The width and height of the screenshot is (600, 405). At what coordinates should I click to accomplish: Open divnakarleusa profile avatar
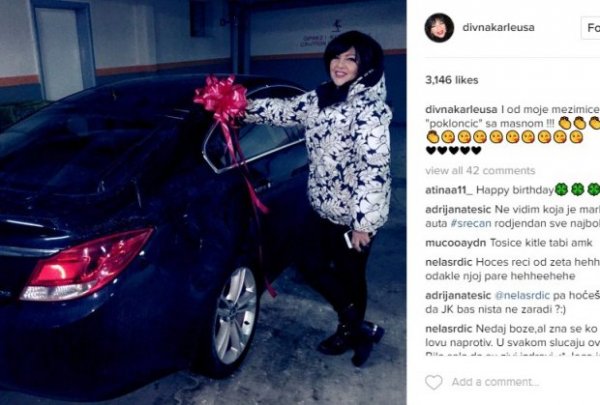tap(439, 28)
